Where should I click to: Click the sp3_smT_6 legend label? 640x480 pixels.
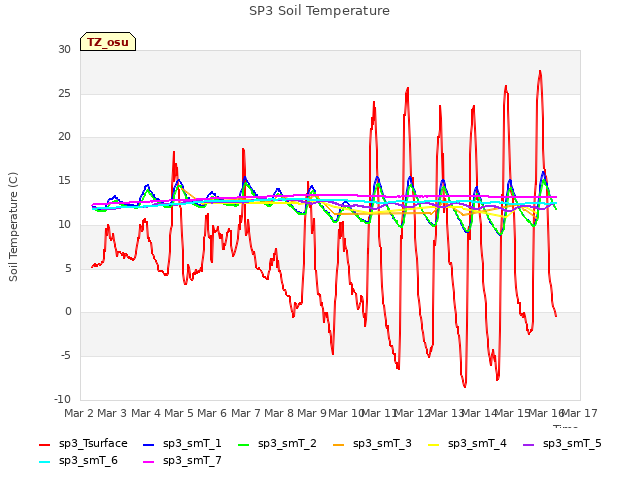pyautogui.click(x=88, y=460)
